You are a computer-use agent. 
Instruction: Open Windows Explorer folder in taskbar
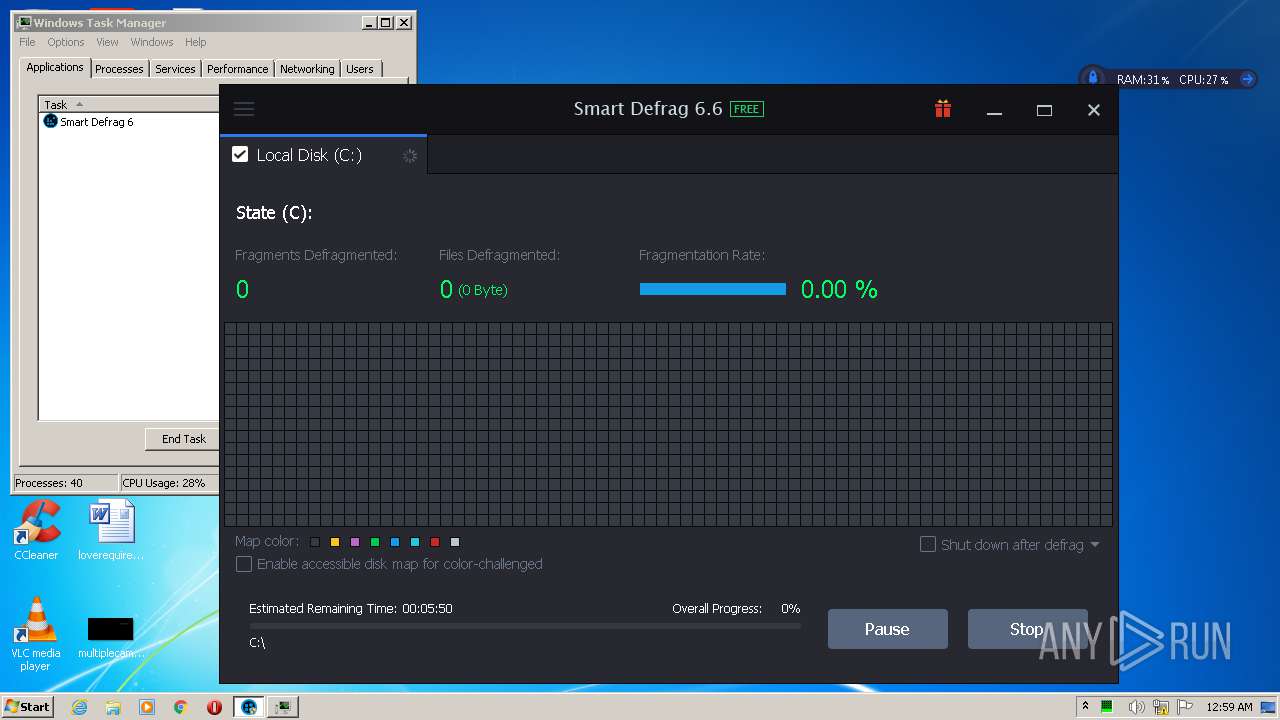(x=113, y=707)
